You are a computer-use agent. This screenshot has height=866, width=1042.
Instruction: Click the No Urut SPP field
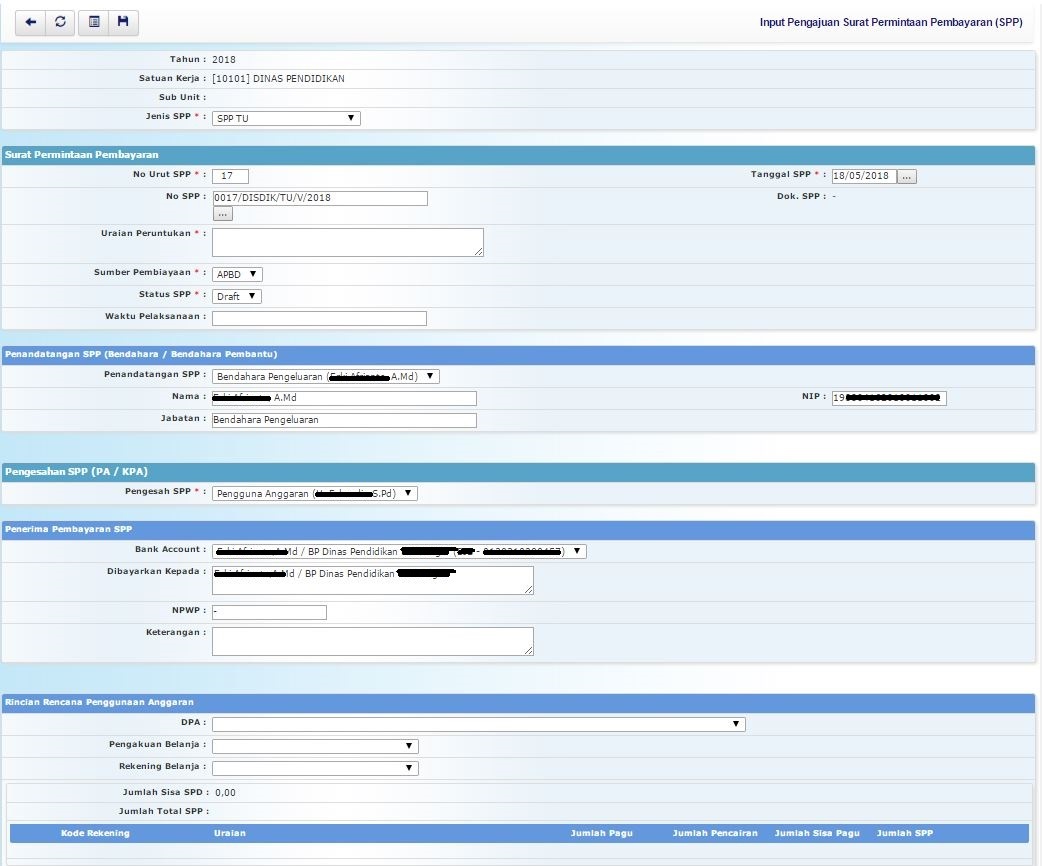pyautogui.click(x=230, y=176)
